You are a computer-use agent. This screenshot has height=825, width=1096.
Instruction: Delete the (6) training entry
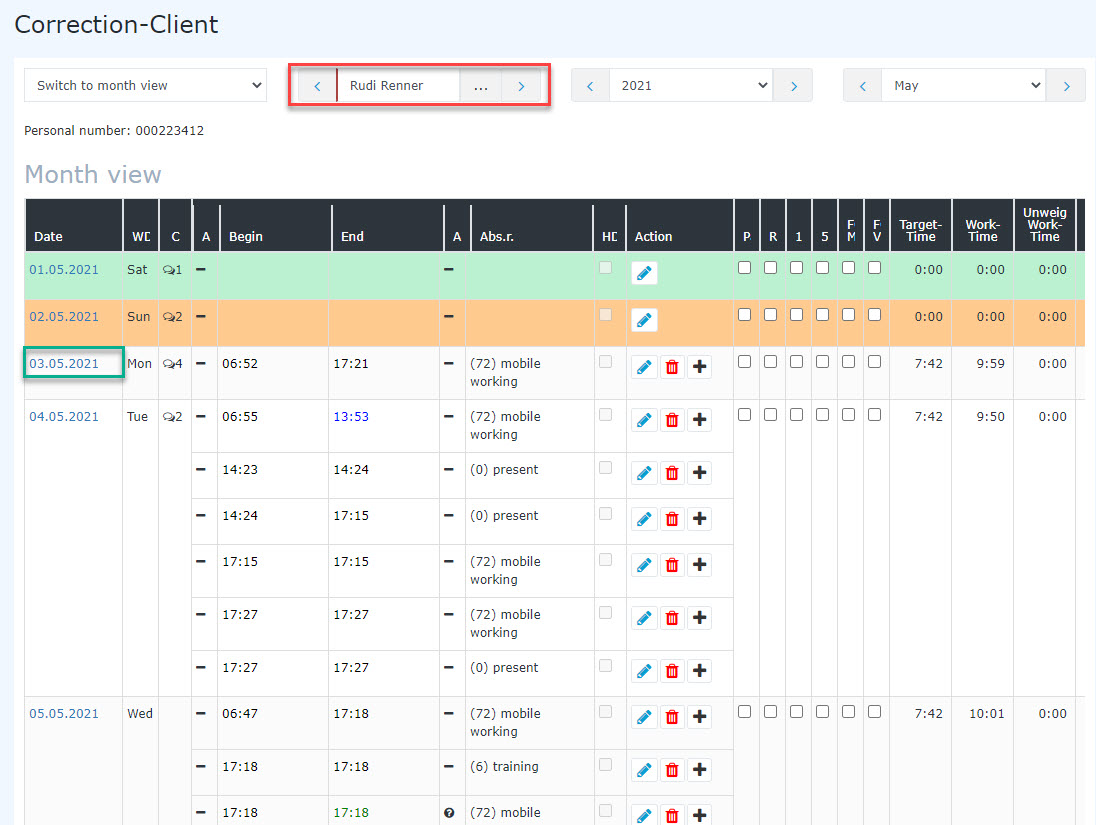coord(672,770)
